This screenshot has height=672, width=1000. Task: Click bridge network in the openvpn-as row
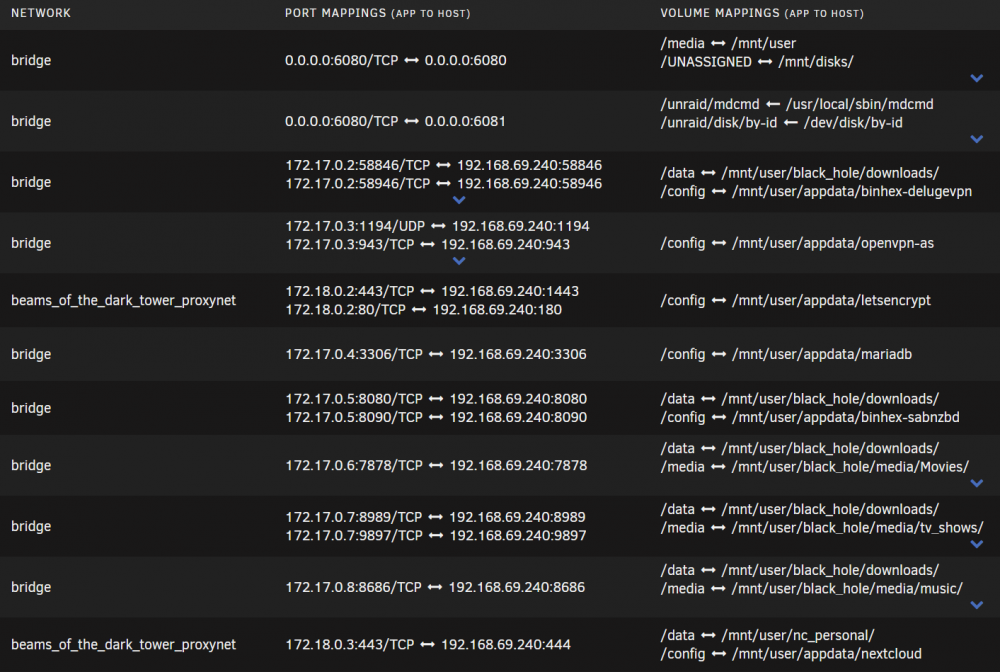pos(31,243)
